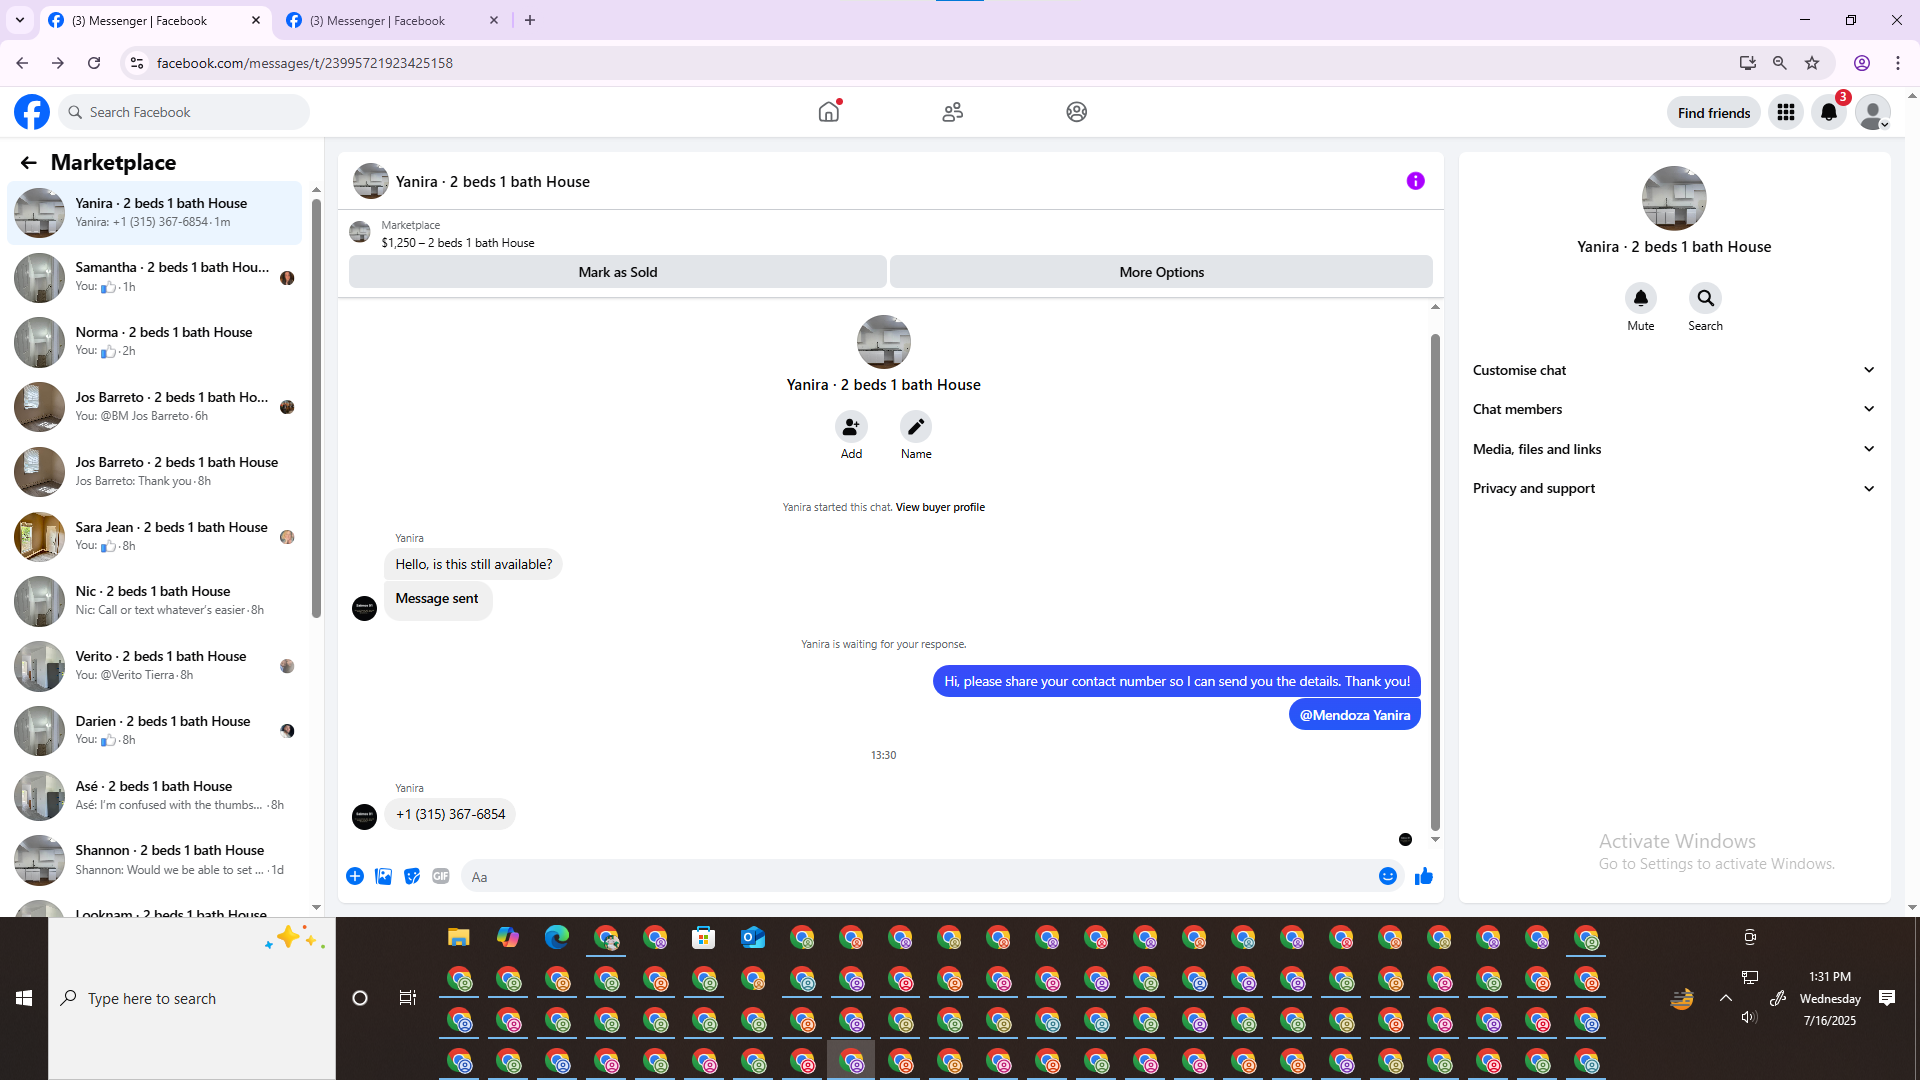The image size is (1920, 1080).
Task: Attach a photo file
Action: point(384,876)
